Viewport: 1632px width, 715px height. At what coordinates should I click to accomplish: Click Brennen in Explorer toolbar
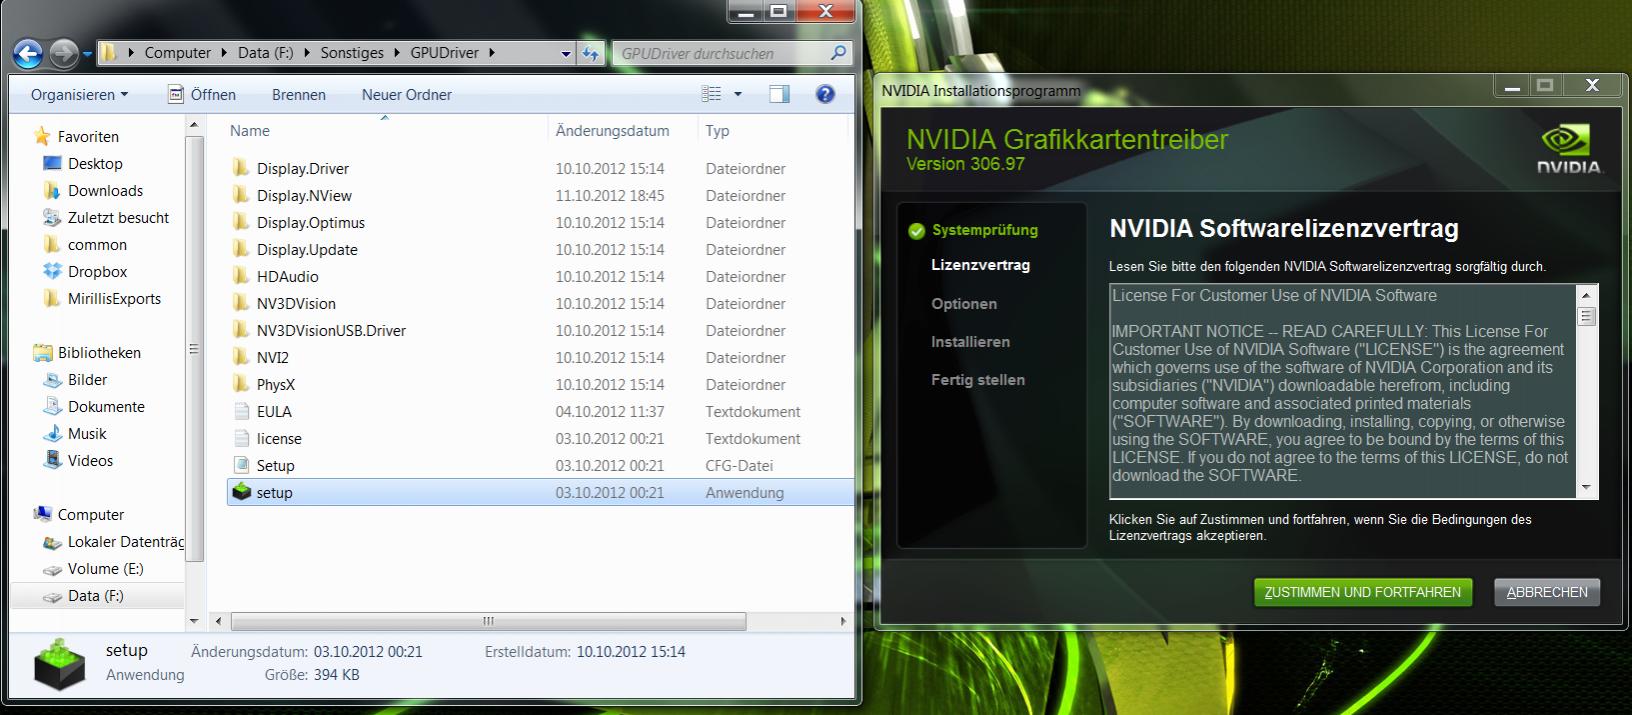coord(298,94)
